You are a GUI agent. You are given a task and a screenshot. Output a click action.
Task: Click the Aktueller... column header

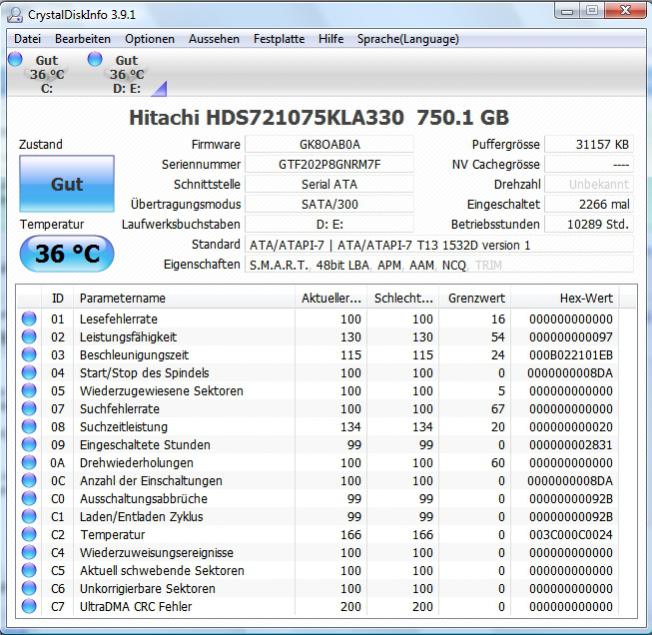[331, 298]
